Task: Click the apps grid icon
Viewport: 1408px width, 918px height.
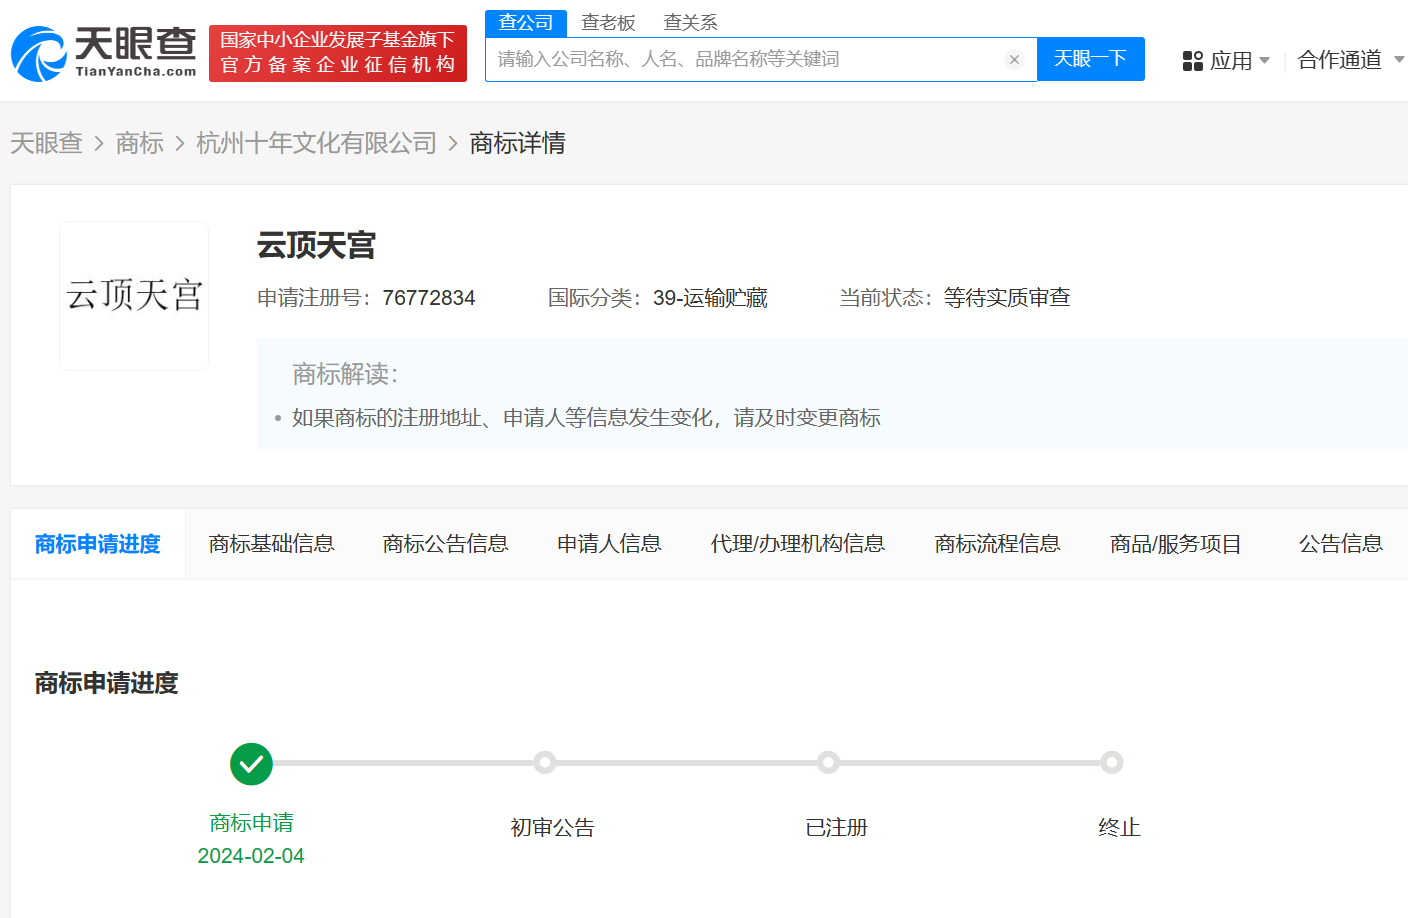Action: tap(1192, 61)
